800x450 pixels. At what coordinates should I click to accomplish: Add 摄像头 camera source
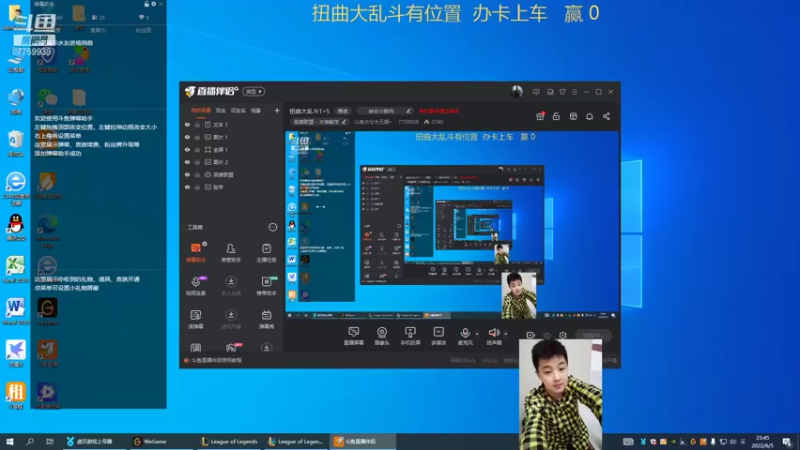pos(382,336)
